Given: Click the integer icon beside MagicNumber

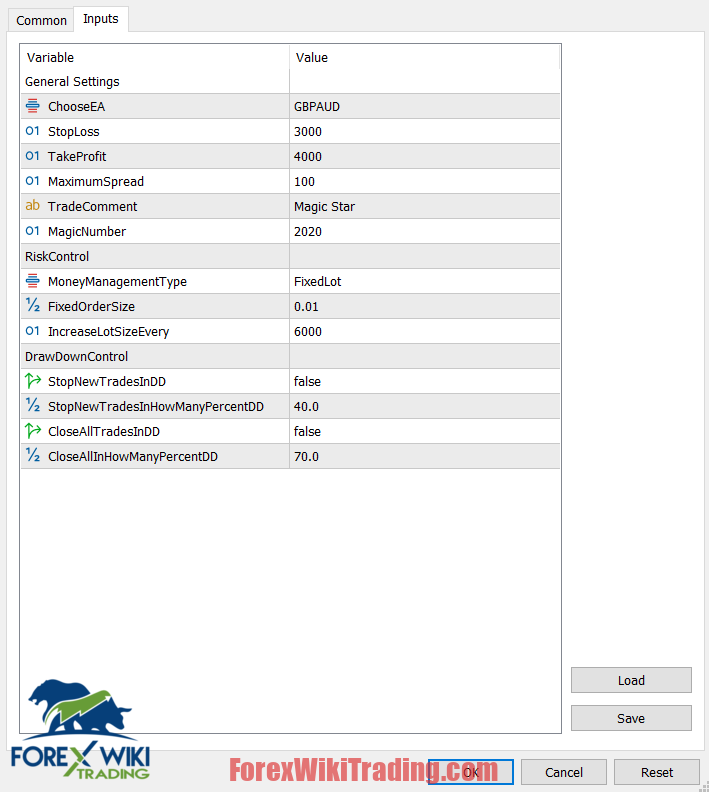Looking at the screenshot, I should click(x=32, y=231).
